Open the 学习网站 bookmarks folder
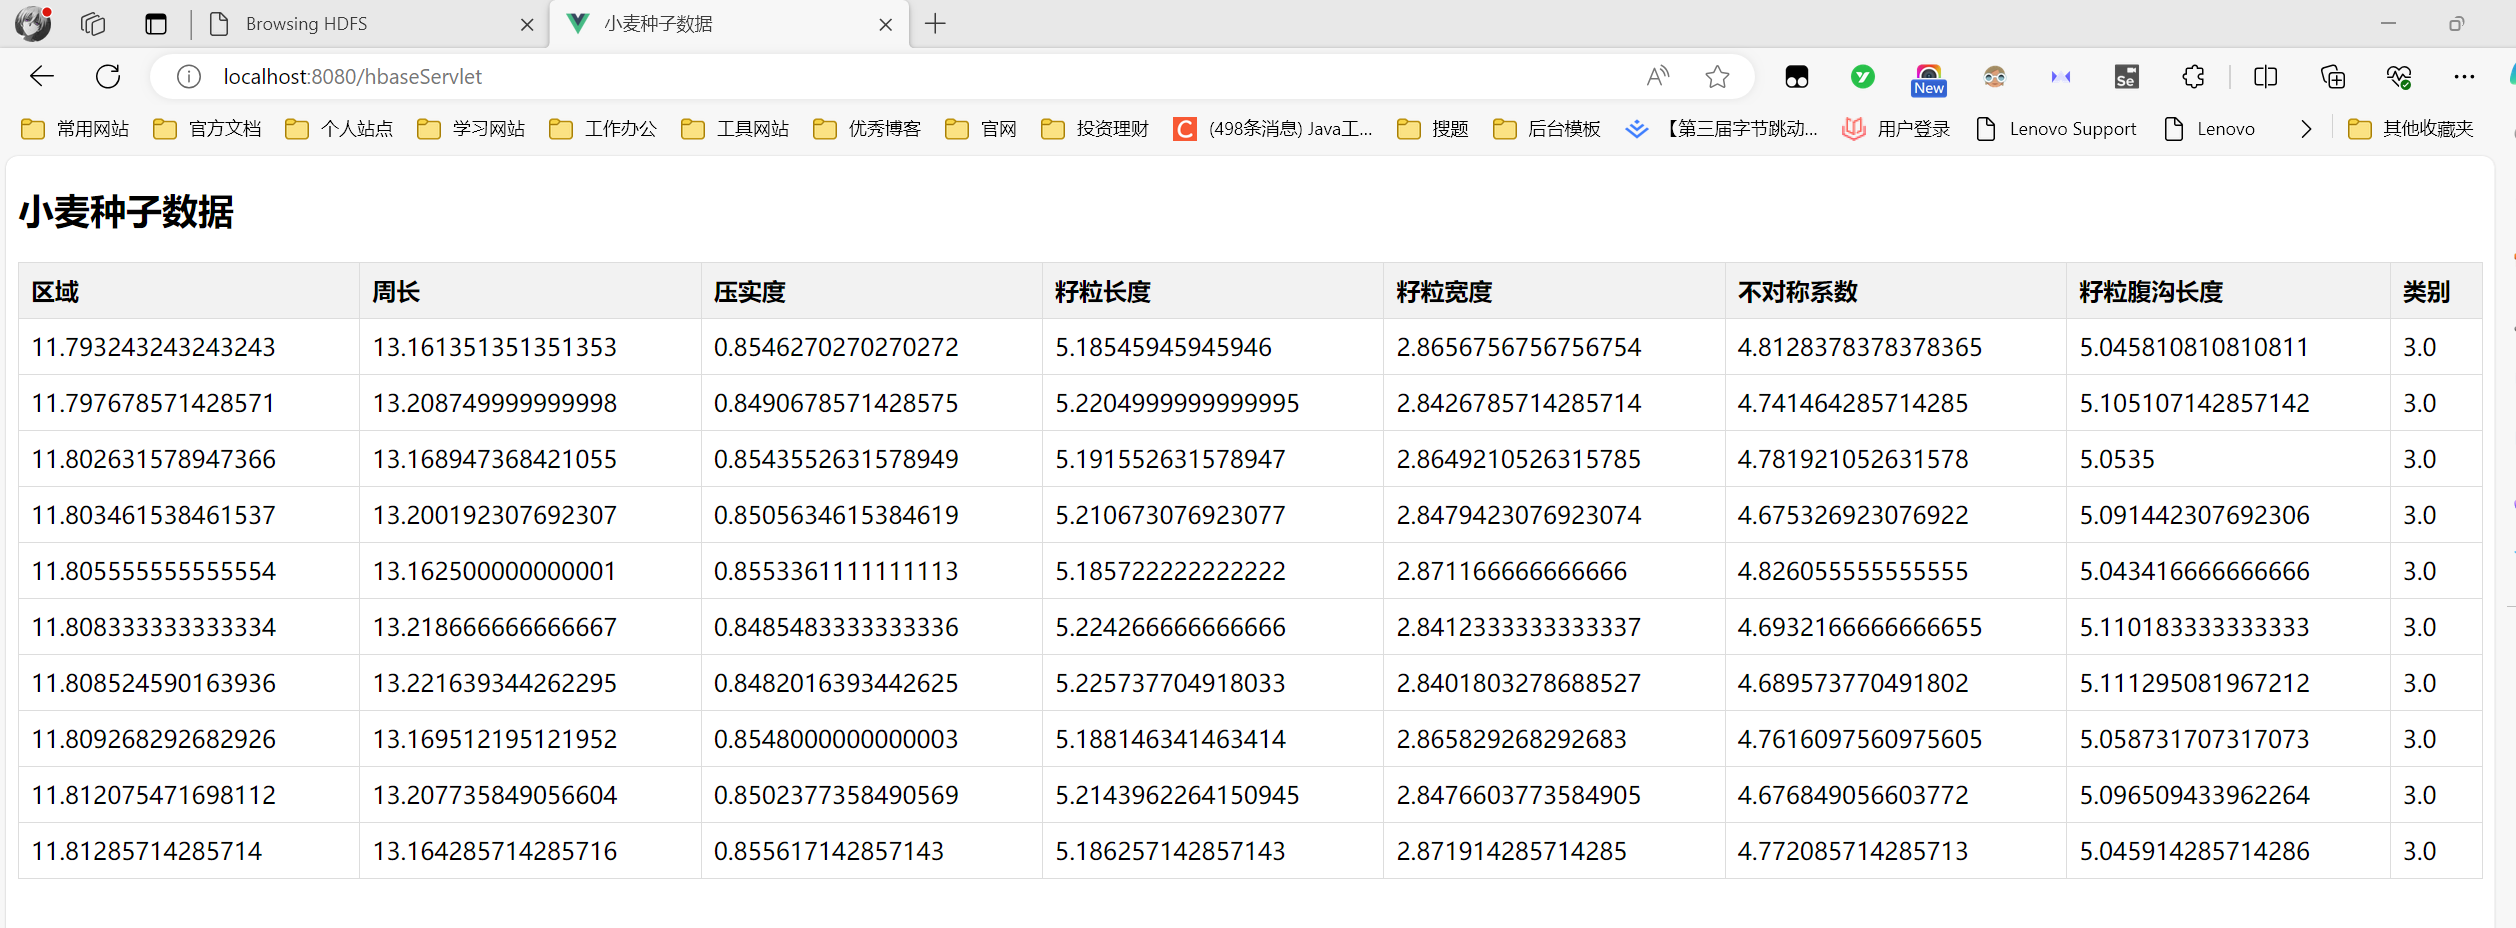Viewport: 2516px width, 928px height. [471, 128]
